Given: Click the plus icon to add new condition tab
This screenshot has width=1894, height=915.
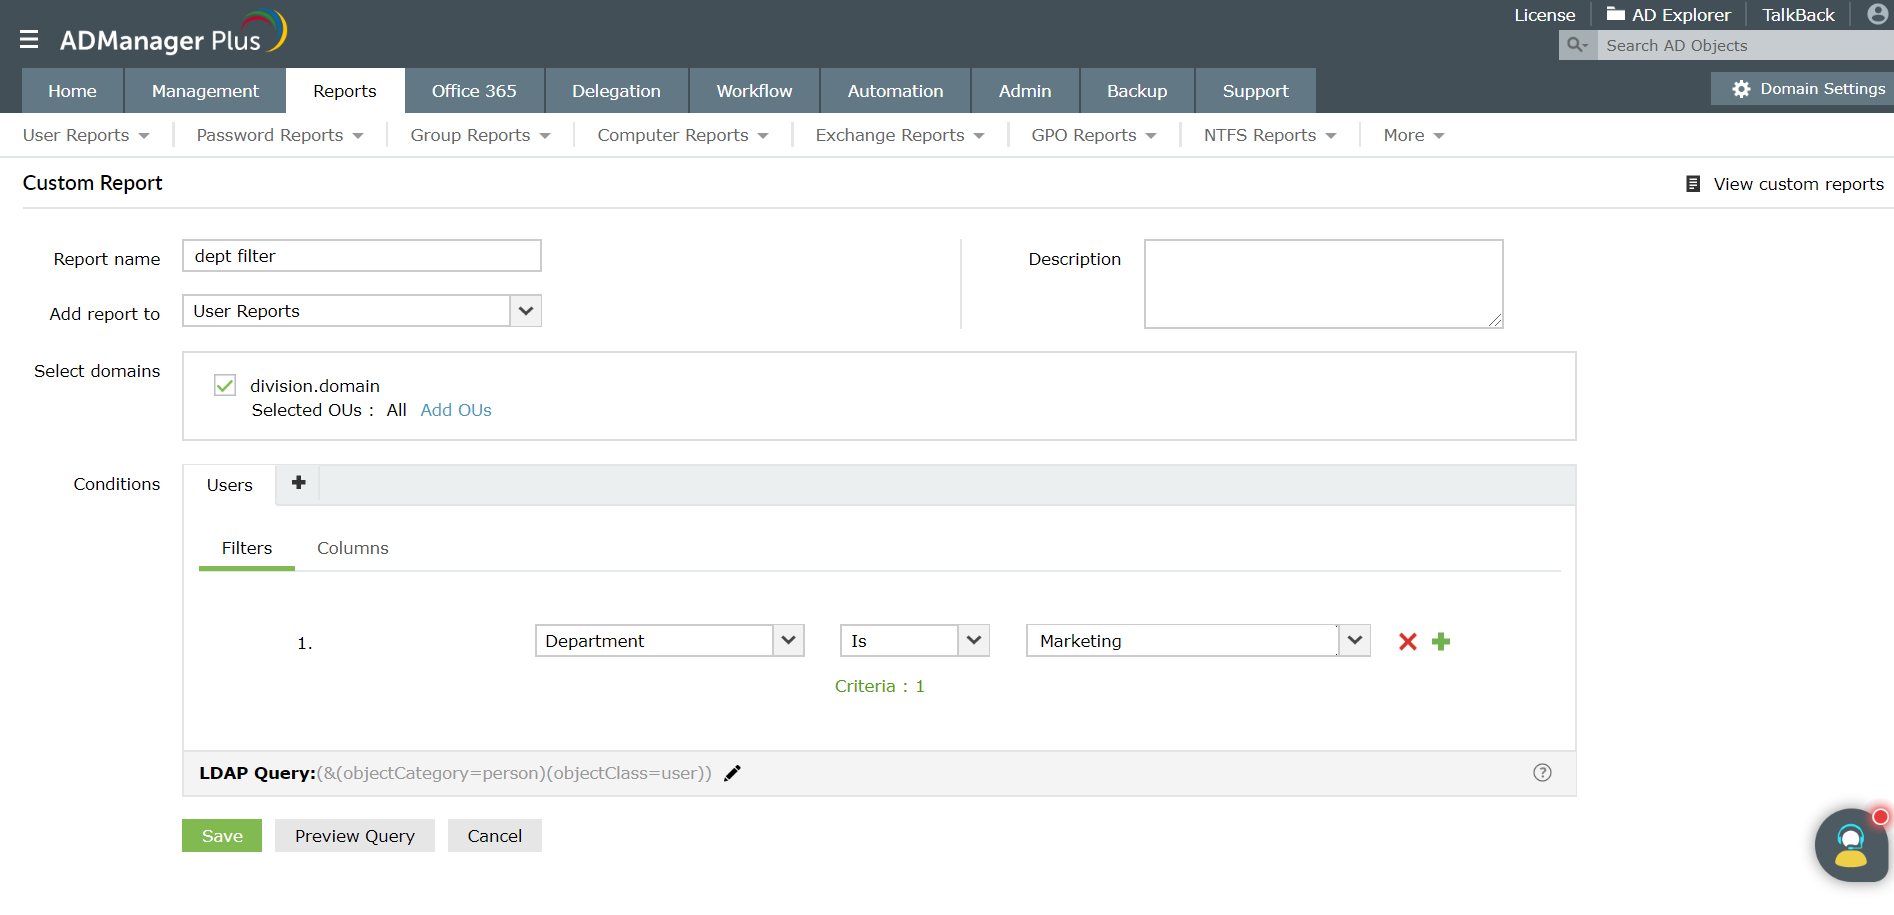Looking at the screenshot, I should (x=297, y=483).
